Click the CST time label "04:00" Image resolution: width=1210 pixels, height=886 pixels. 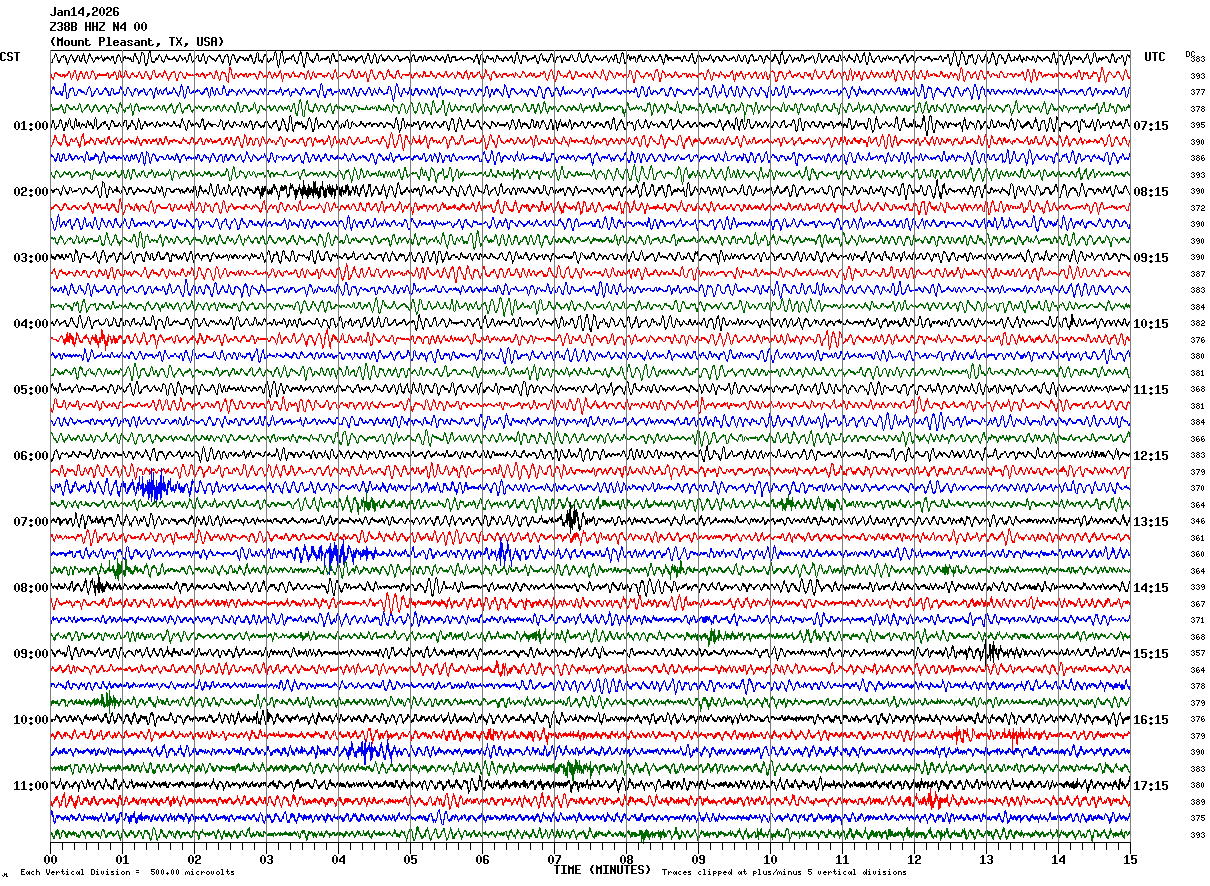coord(30,324)
